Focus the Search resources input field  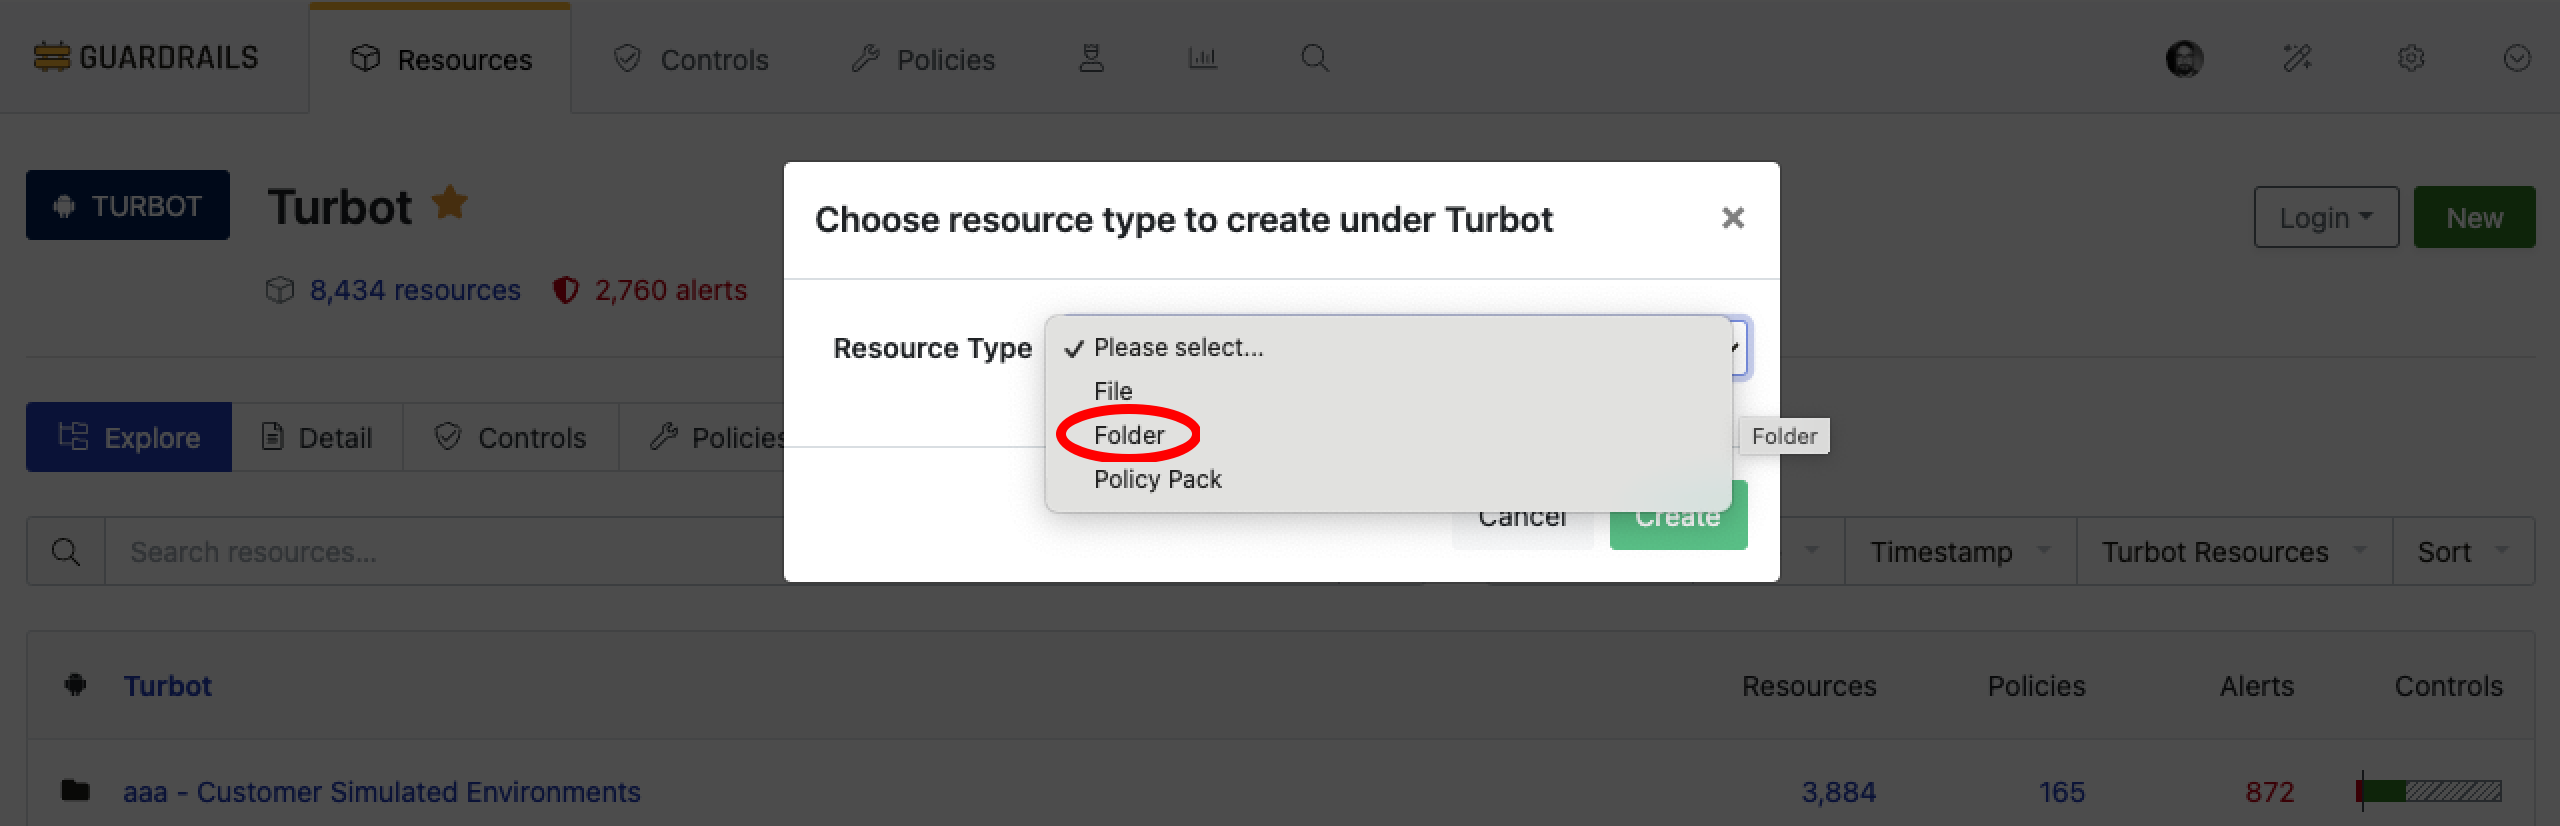(x=445, y=551)
